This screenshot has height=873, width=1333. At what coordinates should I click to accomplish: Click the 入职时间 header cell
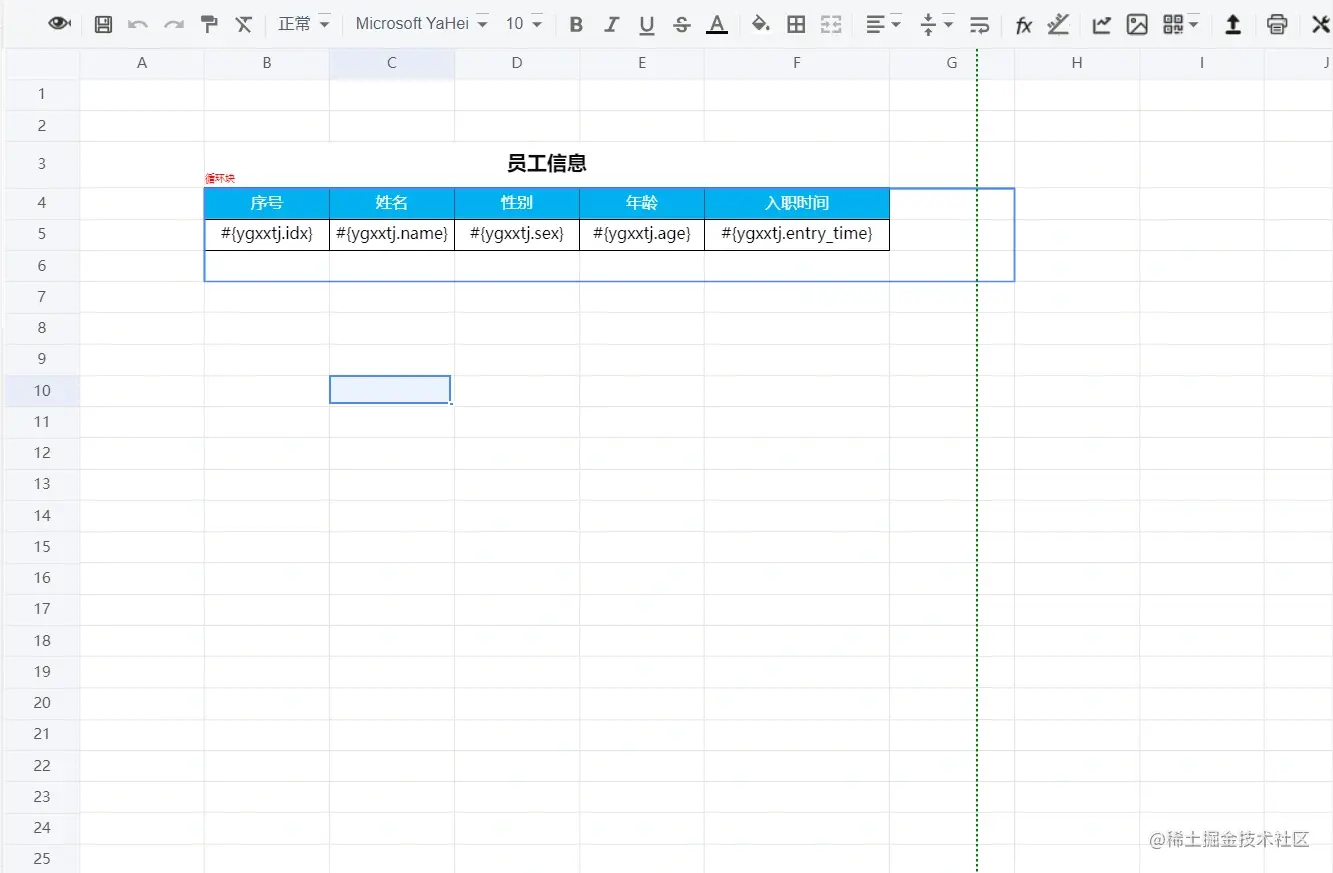(x=797, y=203)
